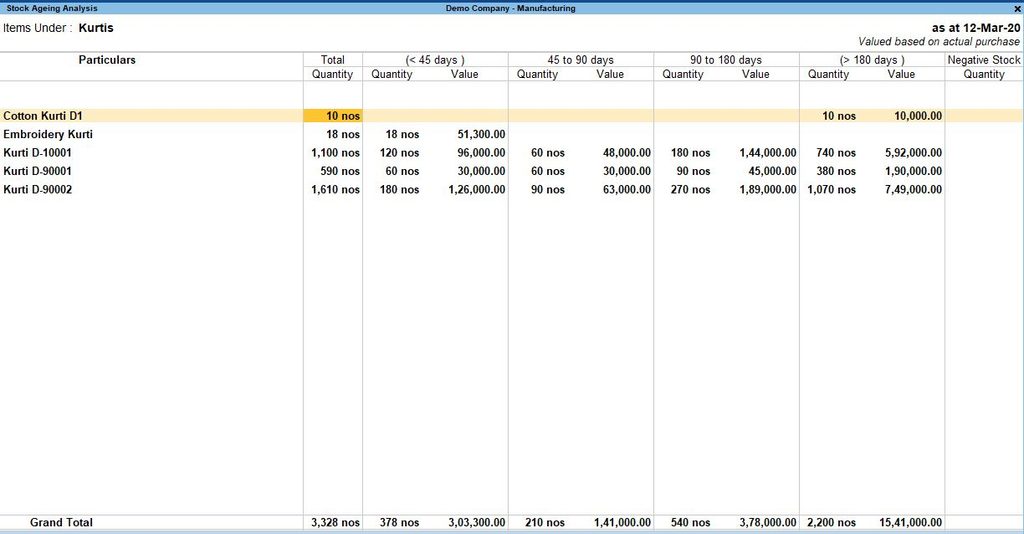Viewport: 1024px width, 534px height.
Task: Click the 10,000.00 value for Cotton Kurti D1
Action: [918, 116]
